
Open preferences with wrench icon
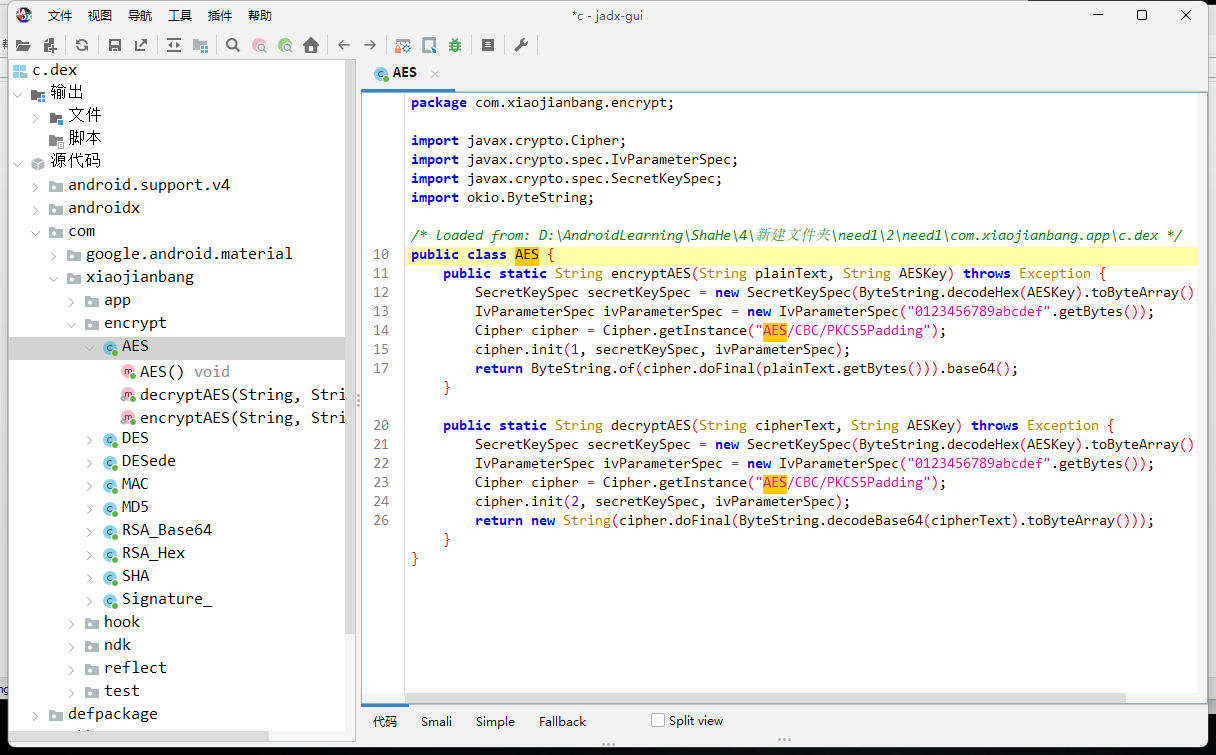point(521,45)
